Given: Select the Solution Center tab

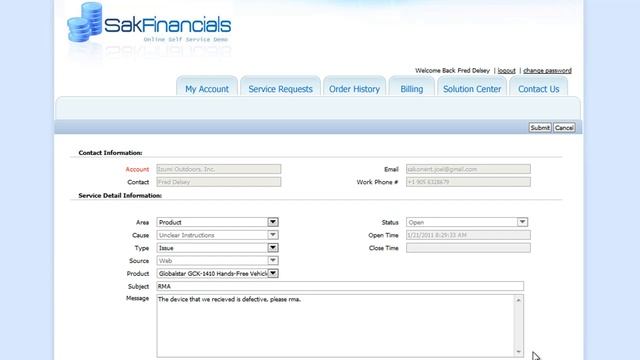Looking at the screenshot, I should click(472, 87).
